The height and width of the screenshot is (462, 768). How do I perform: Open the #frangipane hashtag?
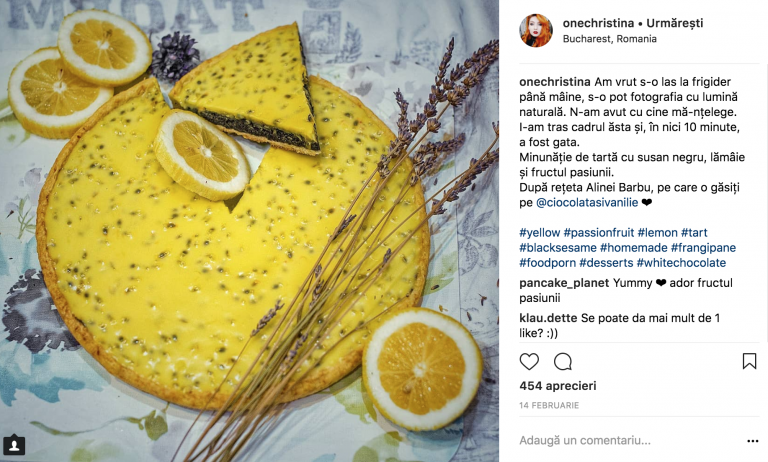pyautogui.click(x=703, y=248)
